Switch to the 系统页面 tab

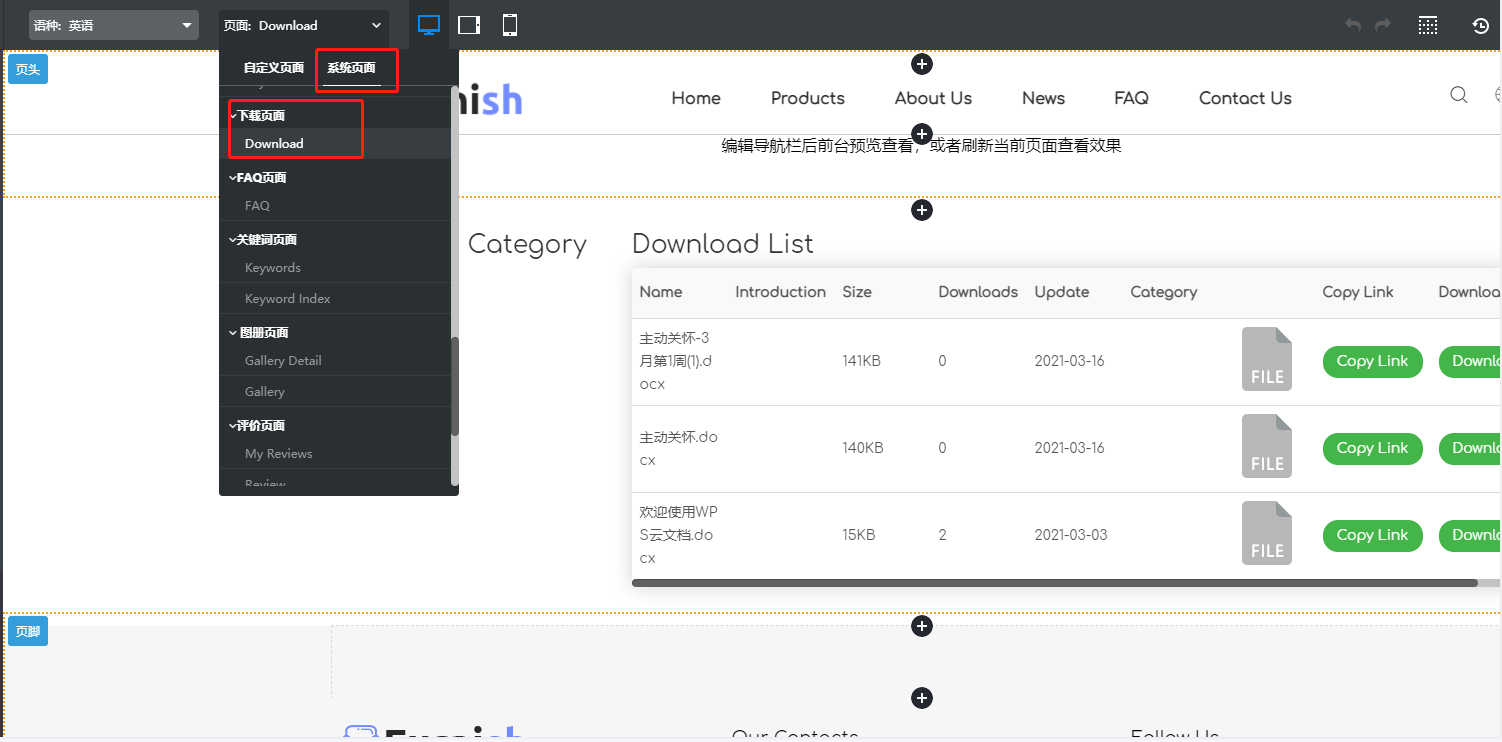pos(351,68)
